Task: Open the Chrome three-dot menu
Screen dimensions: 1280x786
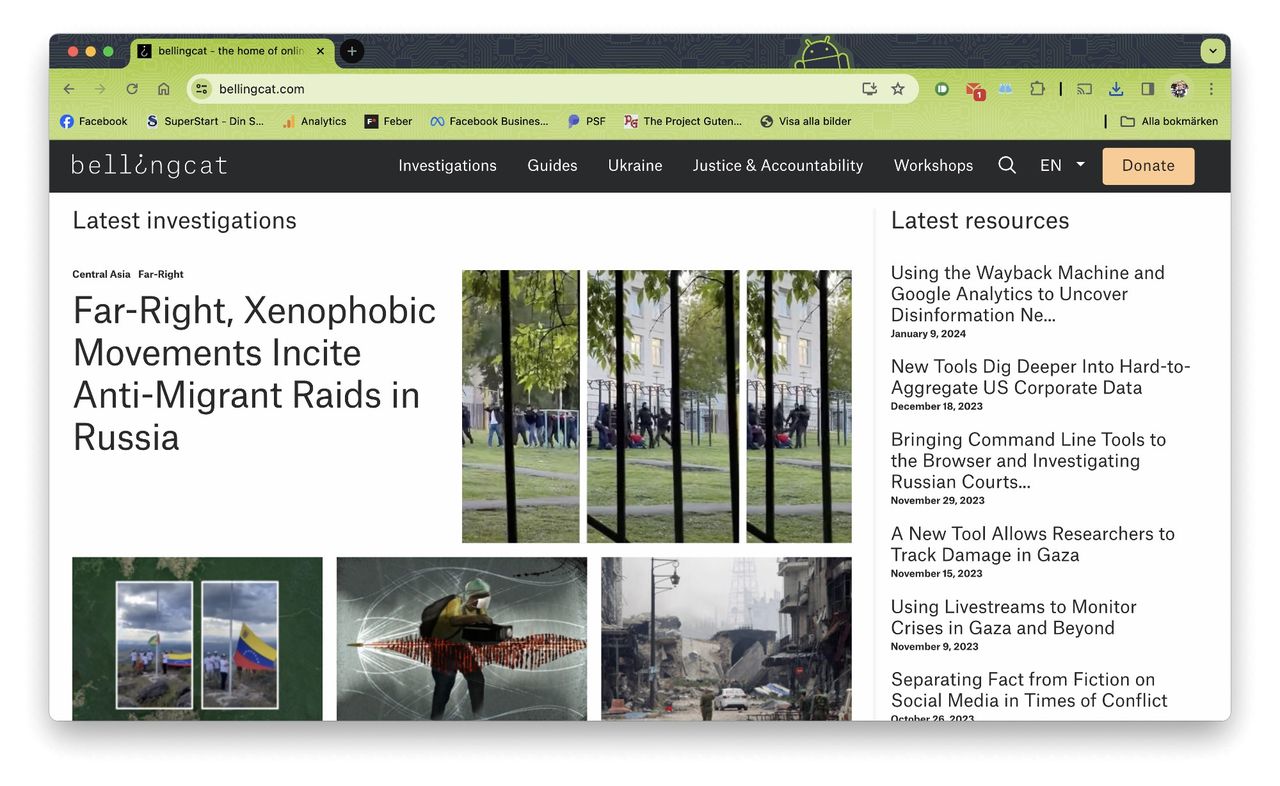Action: coord(1211,89)
